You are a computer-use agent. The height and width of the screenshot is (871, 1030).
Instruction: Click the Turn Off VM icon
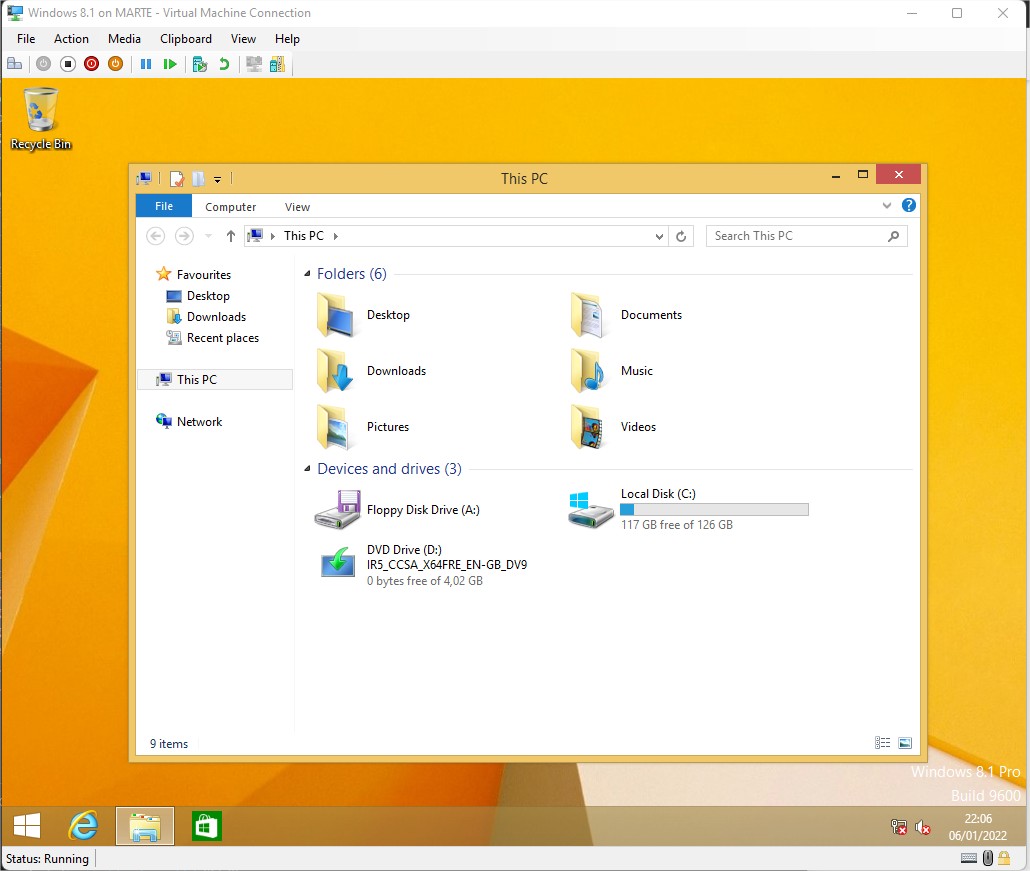68,64
